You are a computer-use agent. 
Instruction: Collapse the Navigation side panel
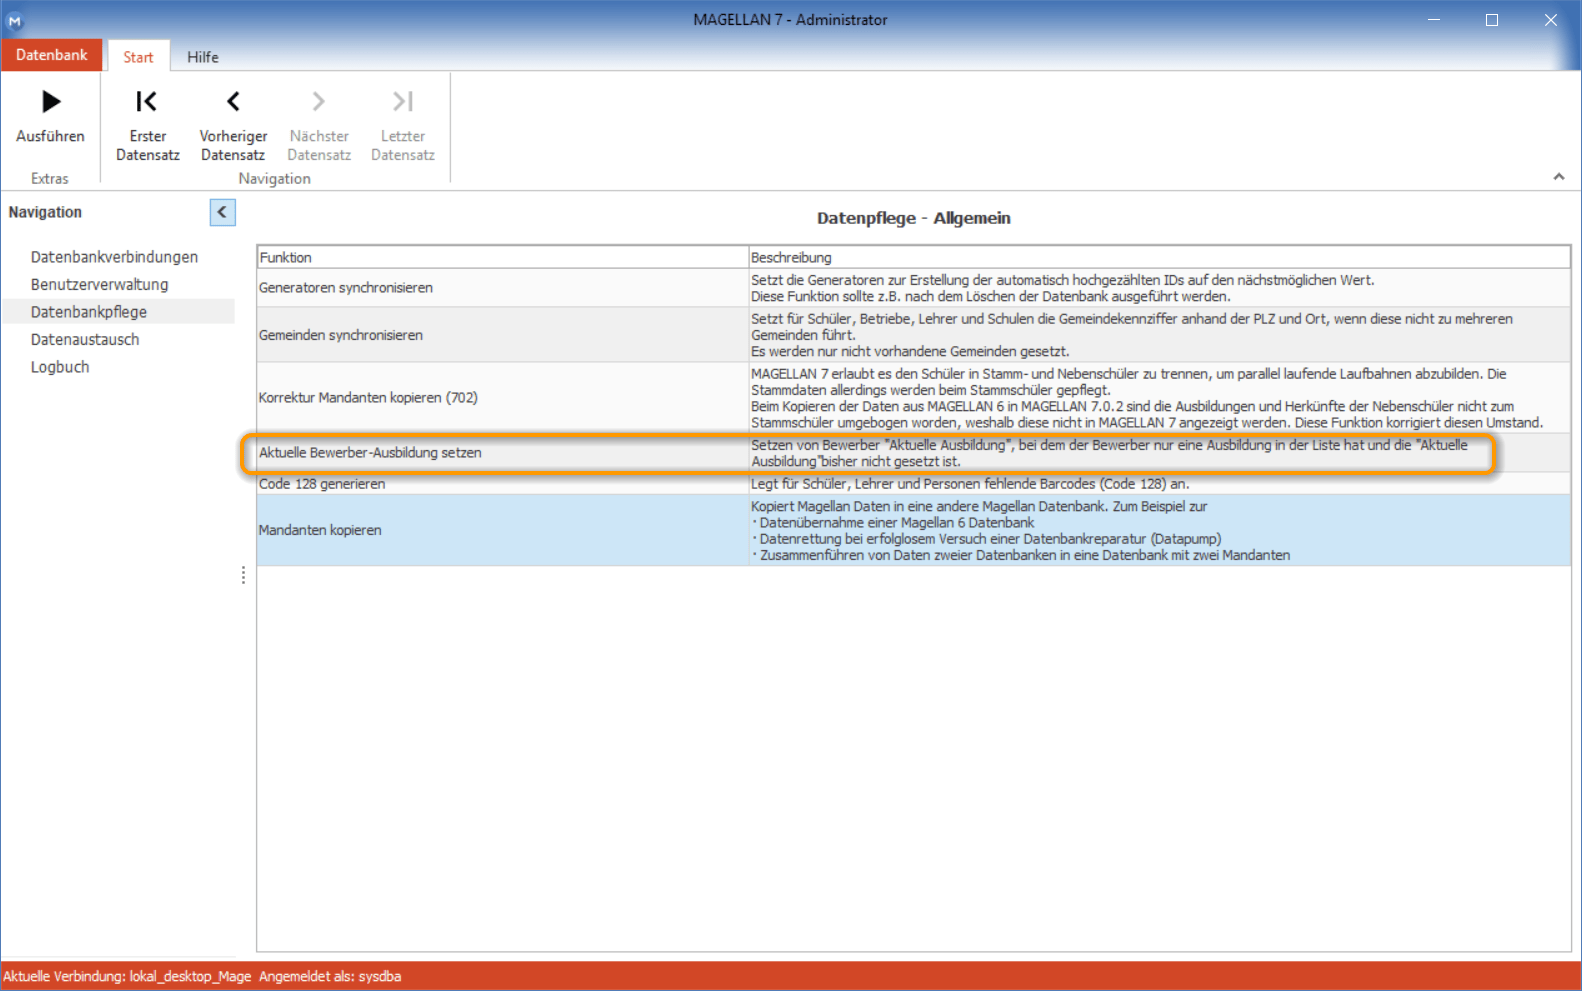(222, 212)
